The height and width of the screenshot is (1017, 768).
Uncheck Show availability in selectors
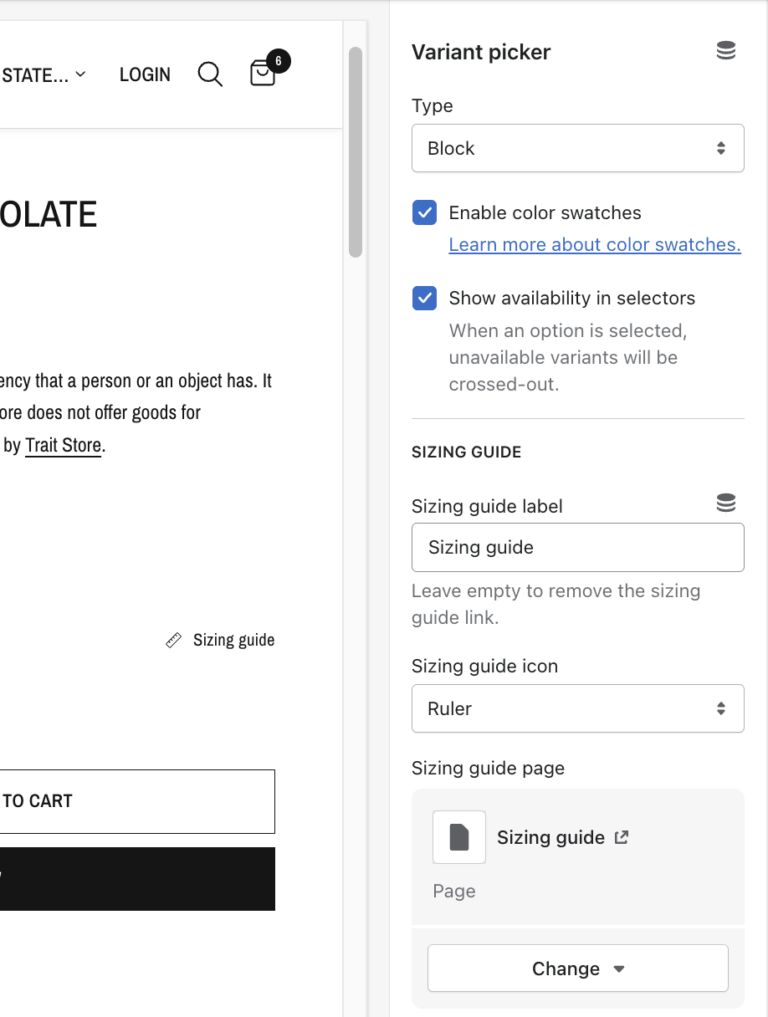coord(424,298)
